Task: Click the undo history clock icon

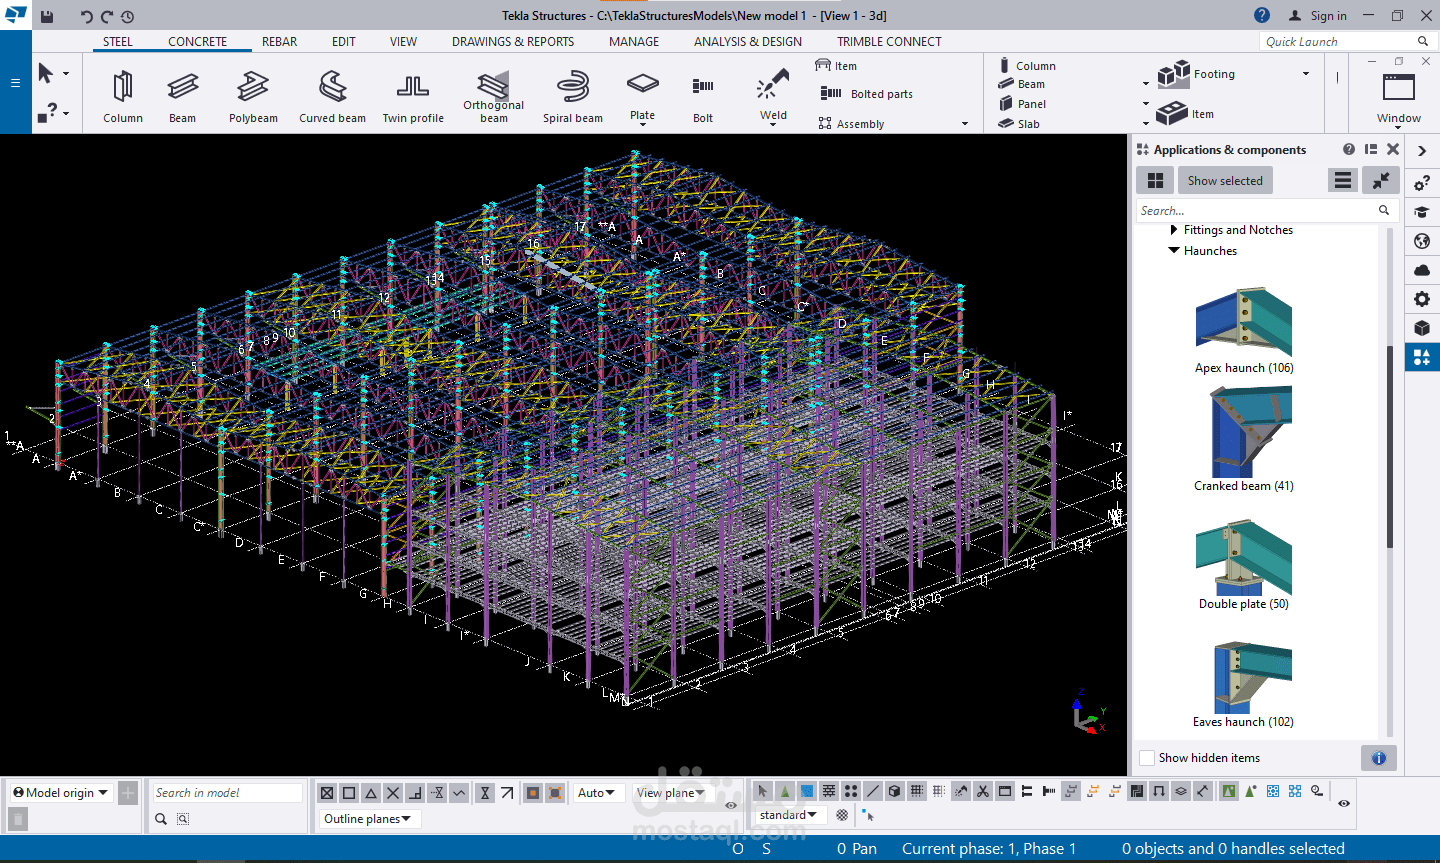Action: click(x=127, y=16)
